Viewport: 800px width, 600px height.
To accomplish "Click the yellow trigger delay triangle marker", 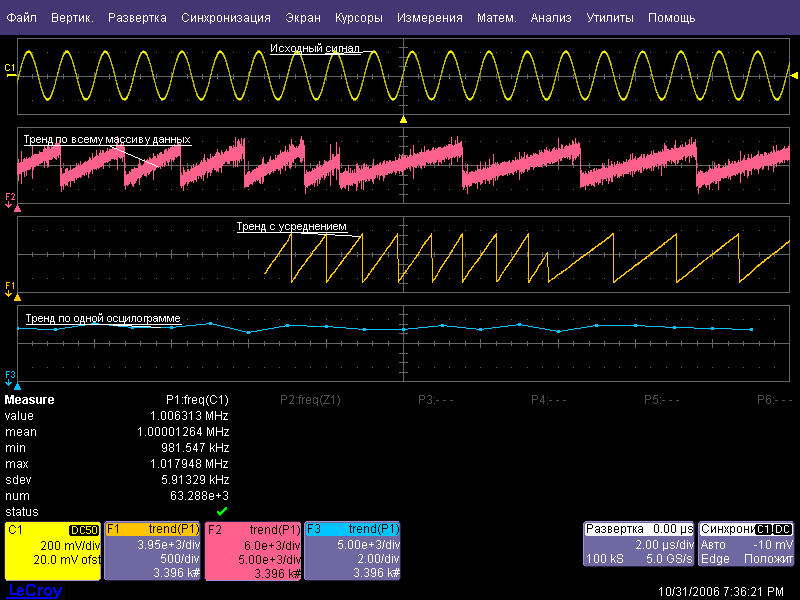I will [x=403, y=119].
